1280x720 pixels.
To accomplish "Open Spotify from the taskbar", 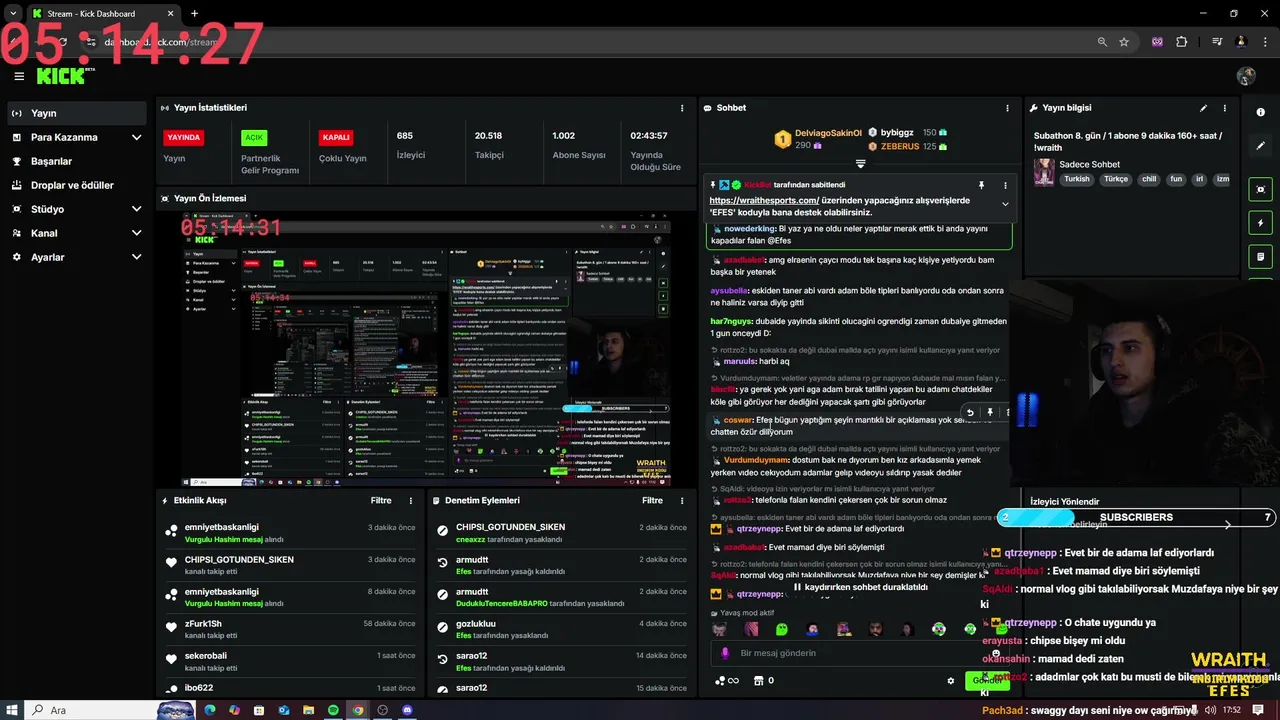I will (333, 710).
